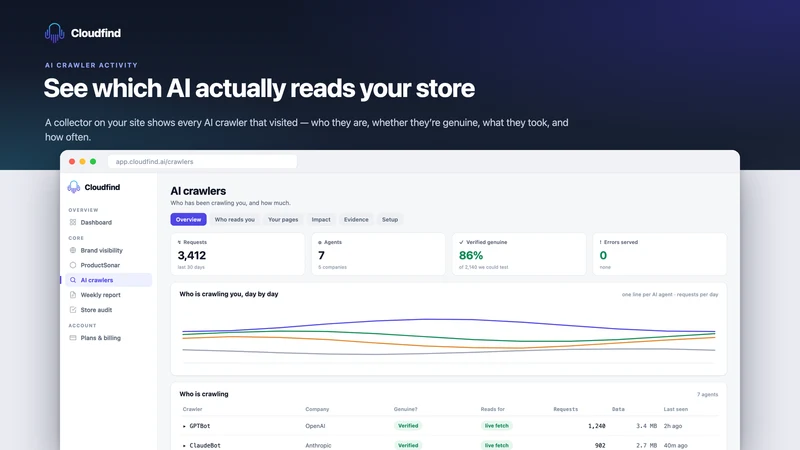Viewport: 800px width, 450px height.
Task: Click the Weekly report document icon
Action: point(72,295)
